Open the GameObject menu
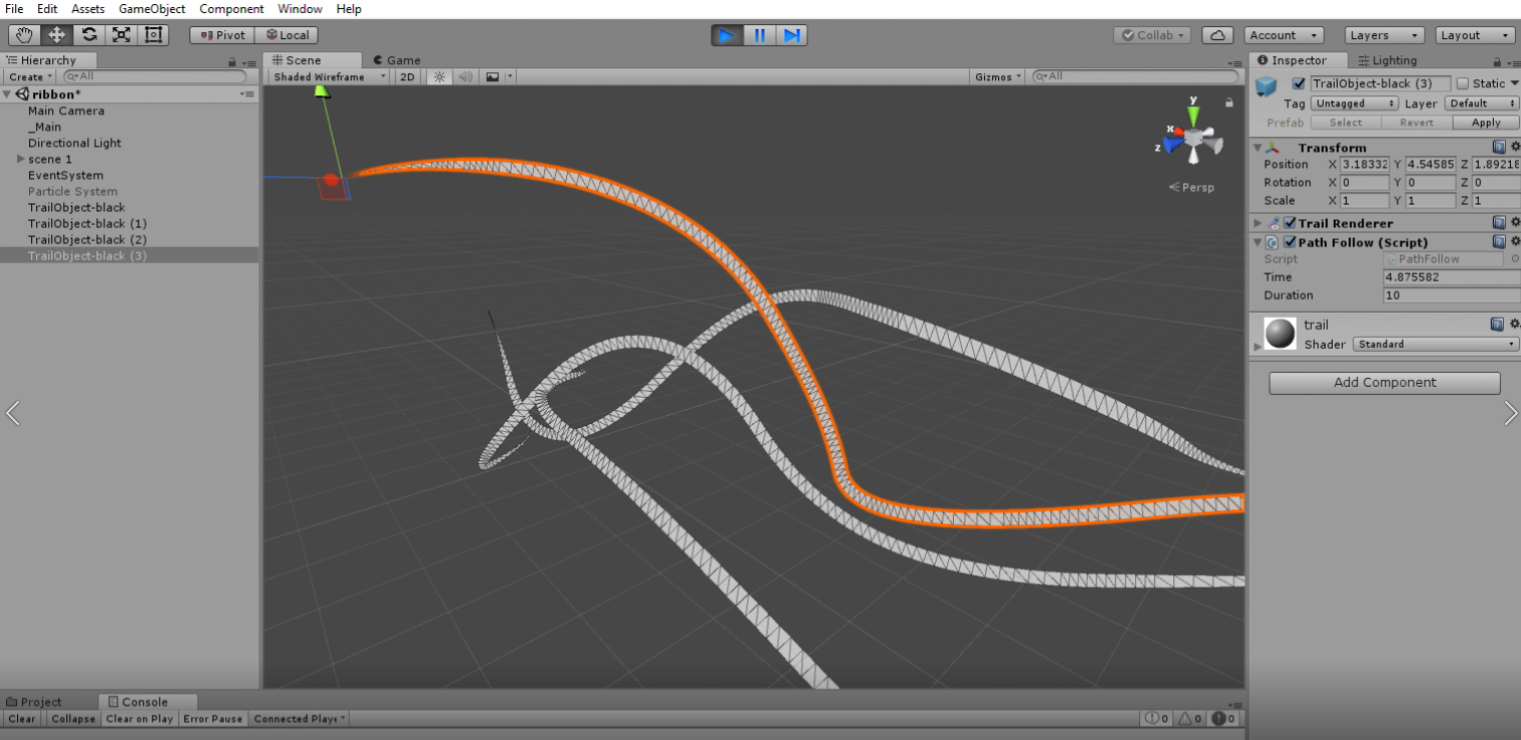Screen dimensions: 1521x740 pos(152,9)
